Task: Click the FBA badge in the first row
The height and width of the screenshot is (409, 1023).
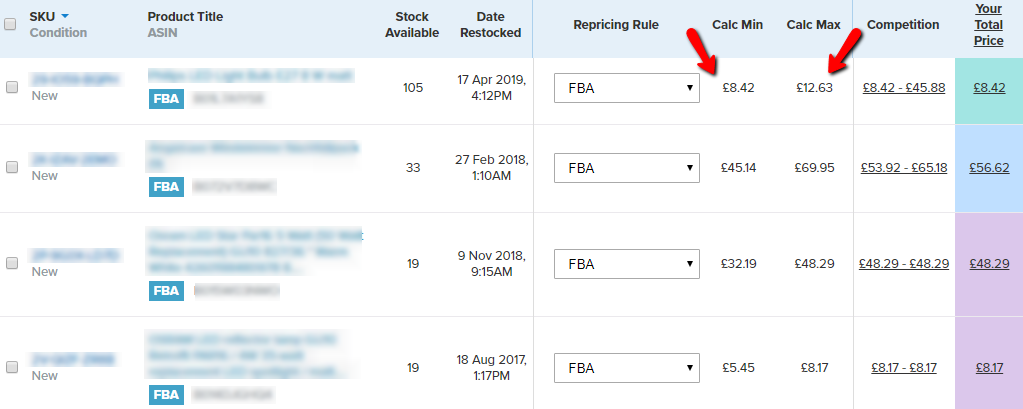Action: 165,98
